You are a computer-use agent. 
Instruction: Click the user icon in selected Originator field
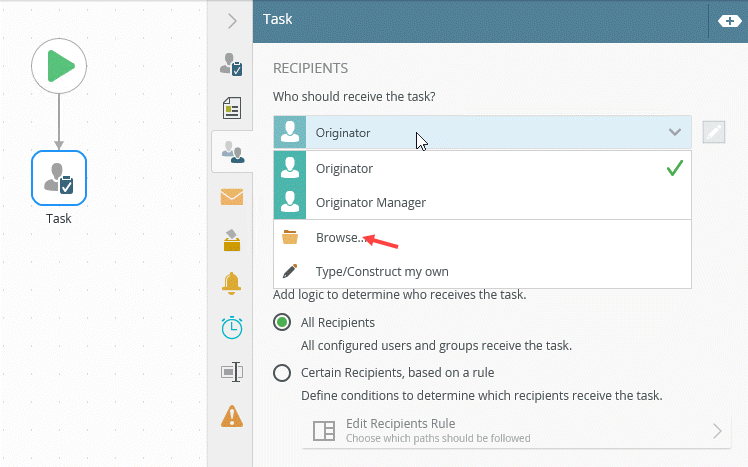pyautogui.click(x=290, y=132)
